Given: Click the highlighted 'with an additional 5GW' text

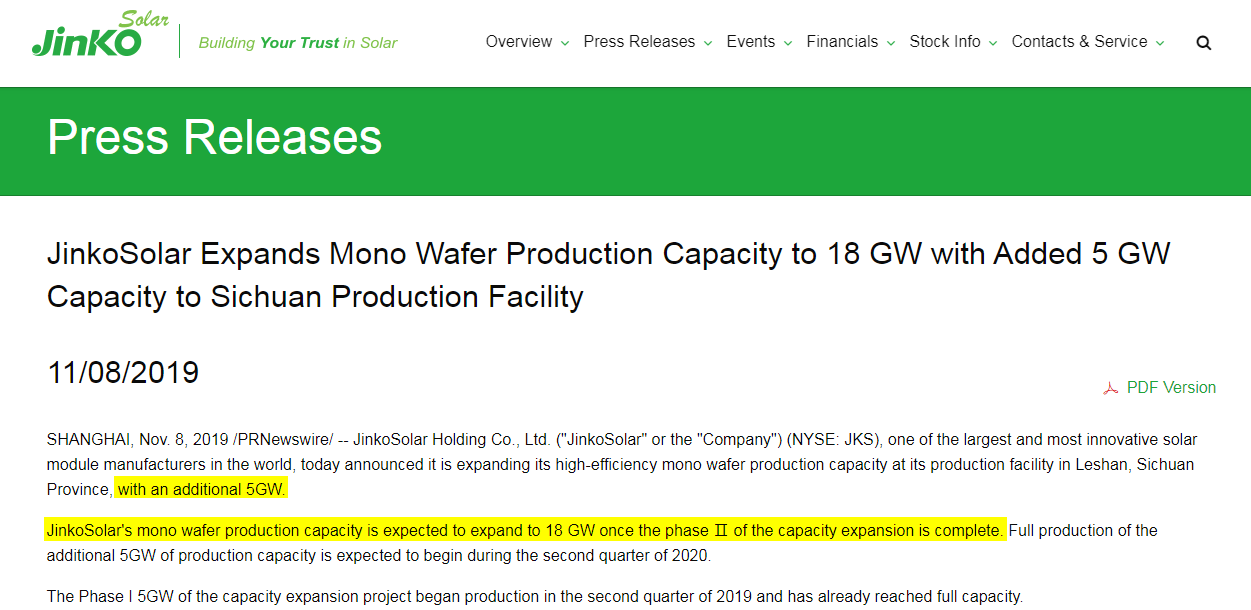Looking at the screenshot, I should pos(202,490).
